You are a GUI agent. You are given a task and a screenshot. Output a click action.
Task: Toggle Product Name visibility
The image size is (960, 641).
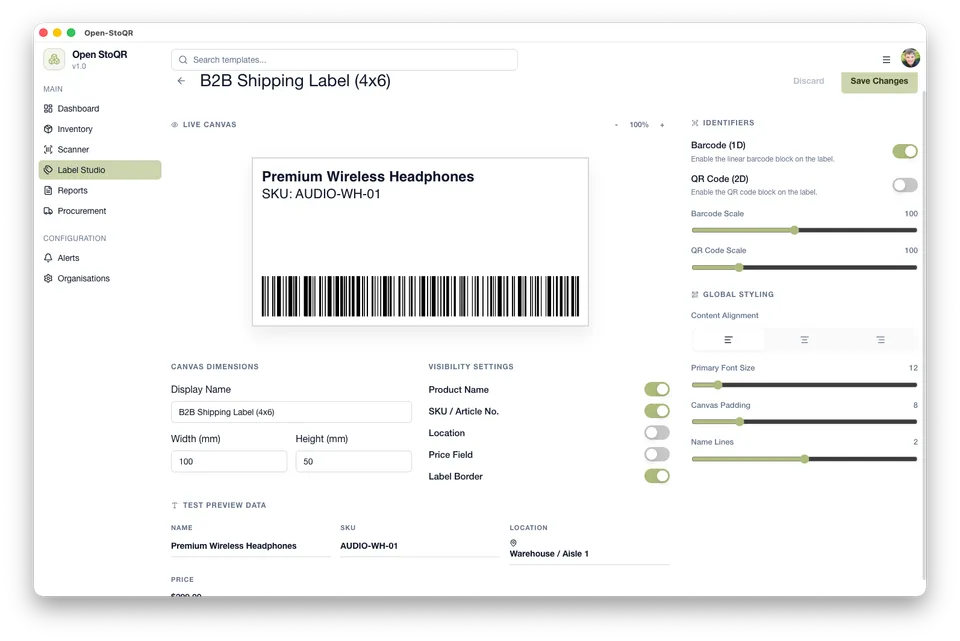[x=656, y=389]
